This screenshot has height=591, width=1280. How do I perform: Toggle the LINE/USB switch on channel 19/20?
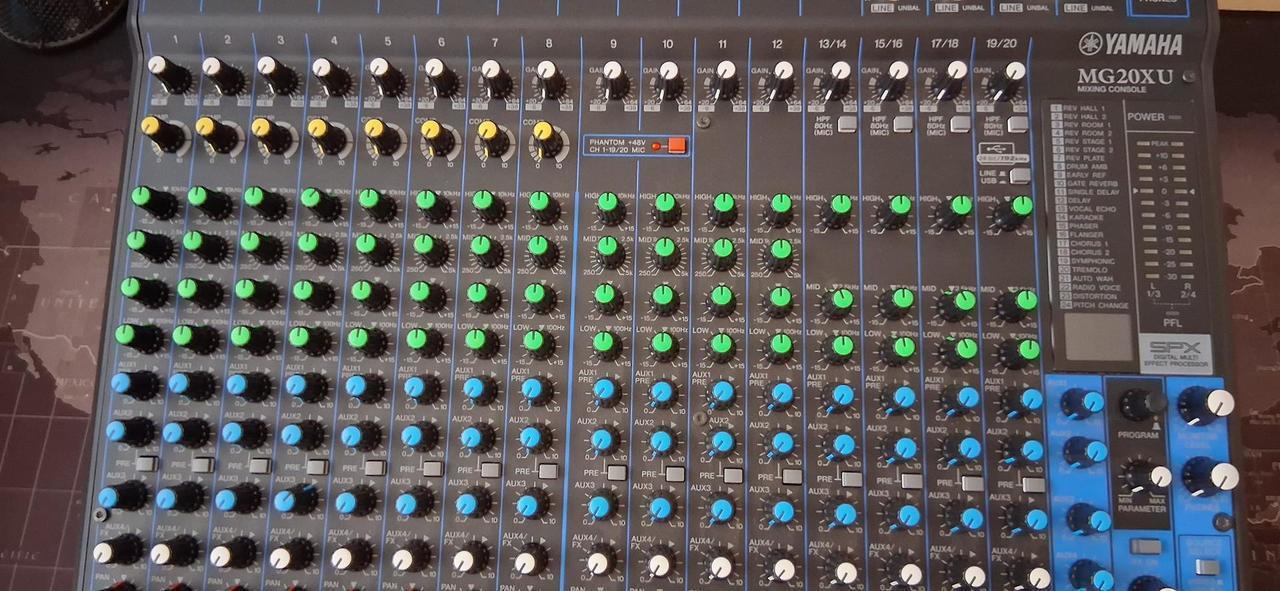(1019, 175)
